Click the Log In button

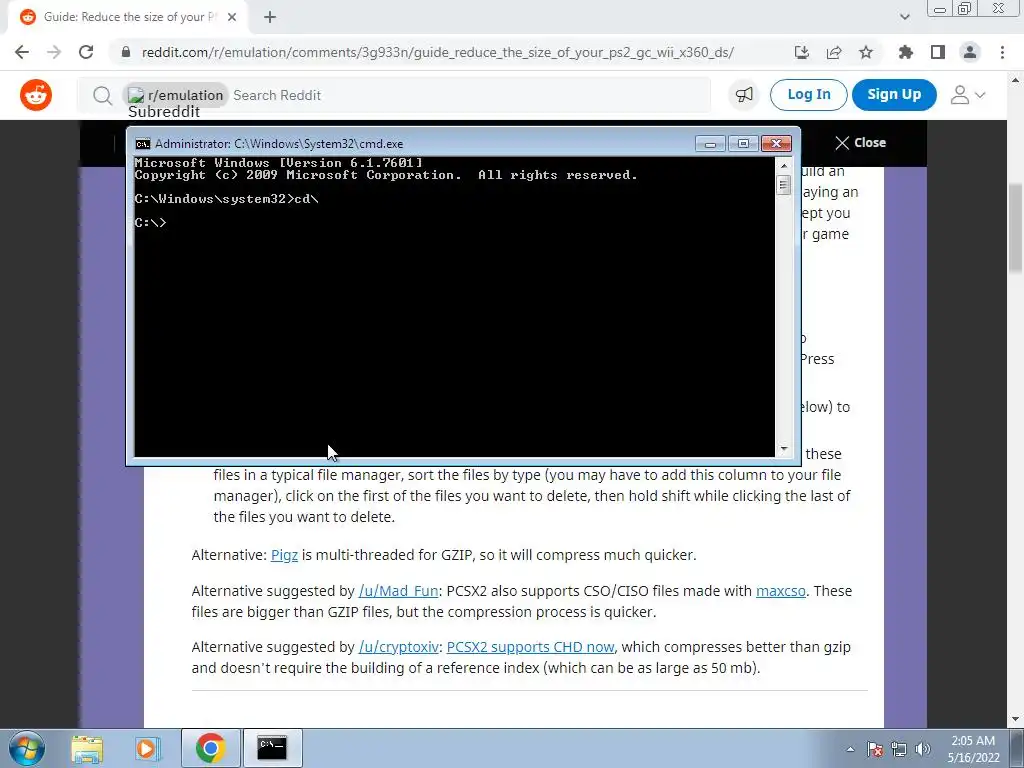(x=808, y=95)
